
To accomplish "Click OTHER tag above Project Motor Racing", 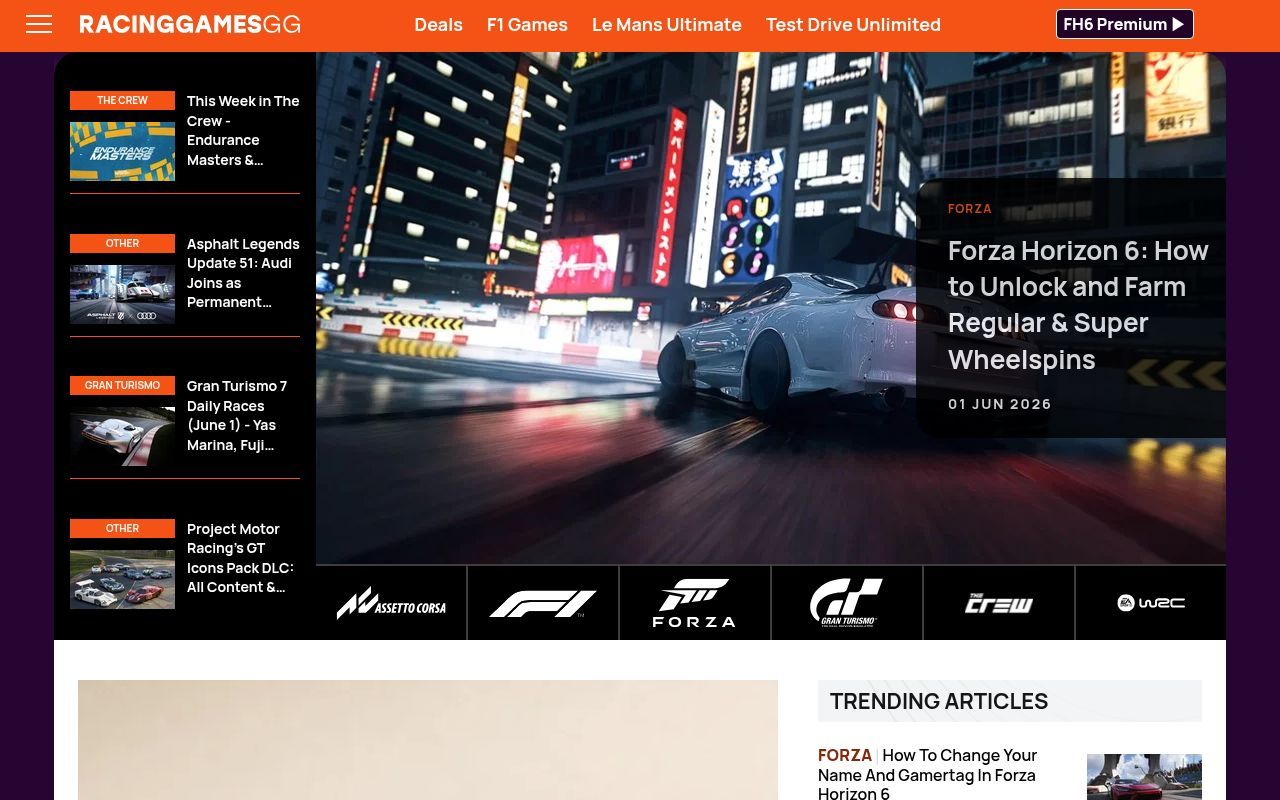I will point(122,528).
